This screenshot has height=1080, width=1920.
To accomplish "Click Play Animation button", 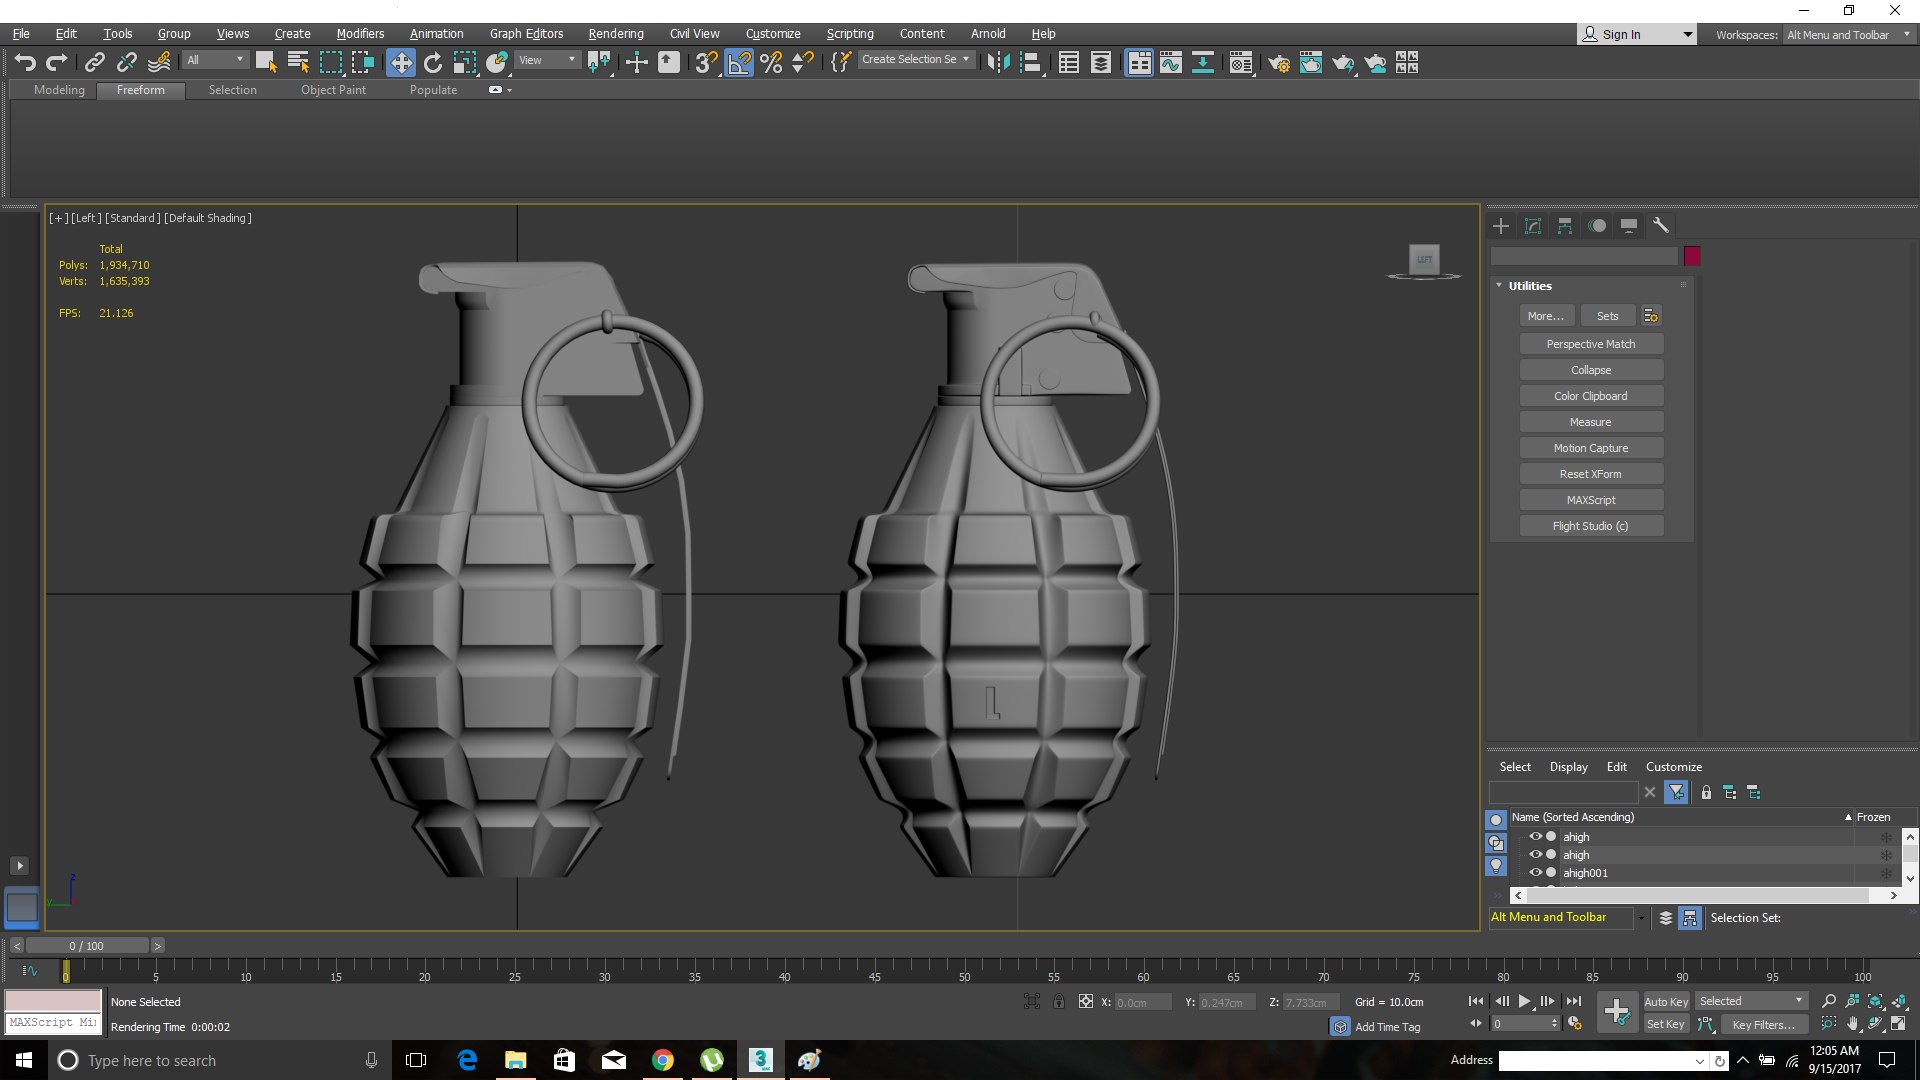I will coord(1524,1001).
